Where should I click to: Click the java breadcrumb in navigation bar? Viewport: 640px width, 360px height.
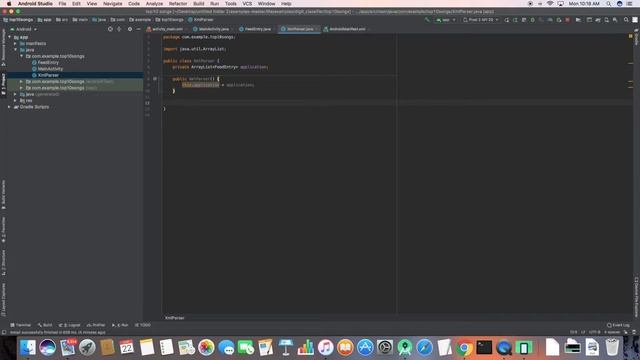(99, 20)
